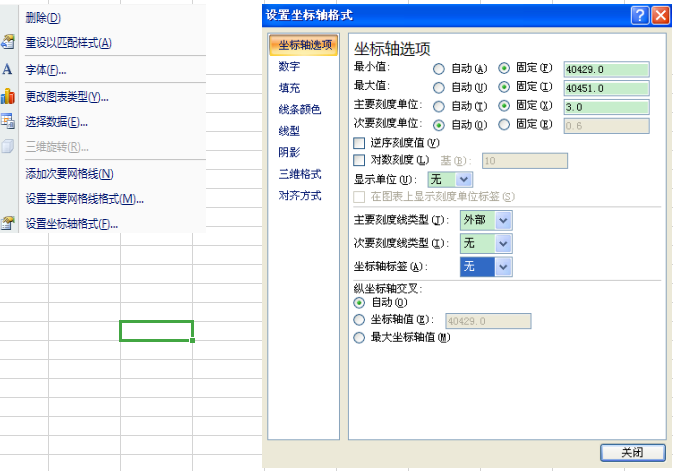Open 设置坐标轴格式(F)... menu entry
Image resolution: width=673 pixels, height=471 pixels.
click(72, 224)
